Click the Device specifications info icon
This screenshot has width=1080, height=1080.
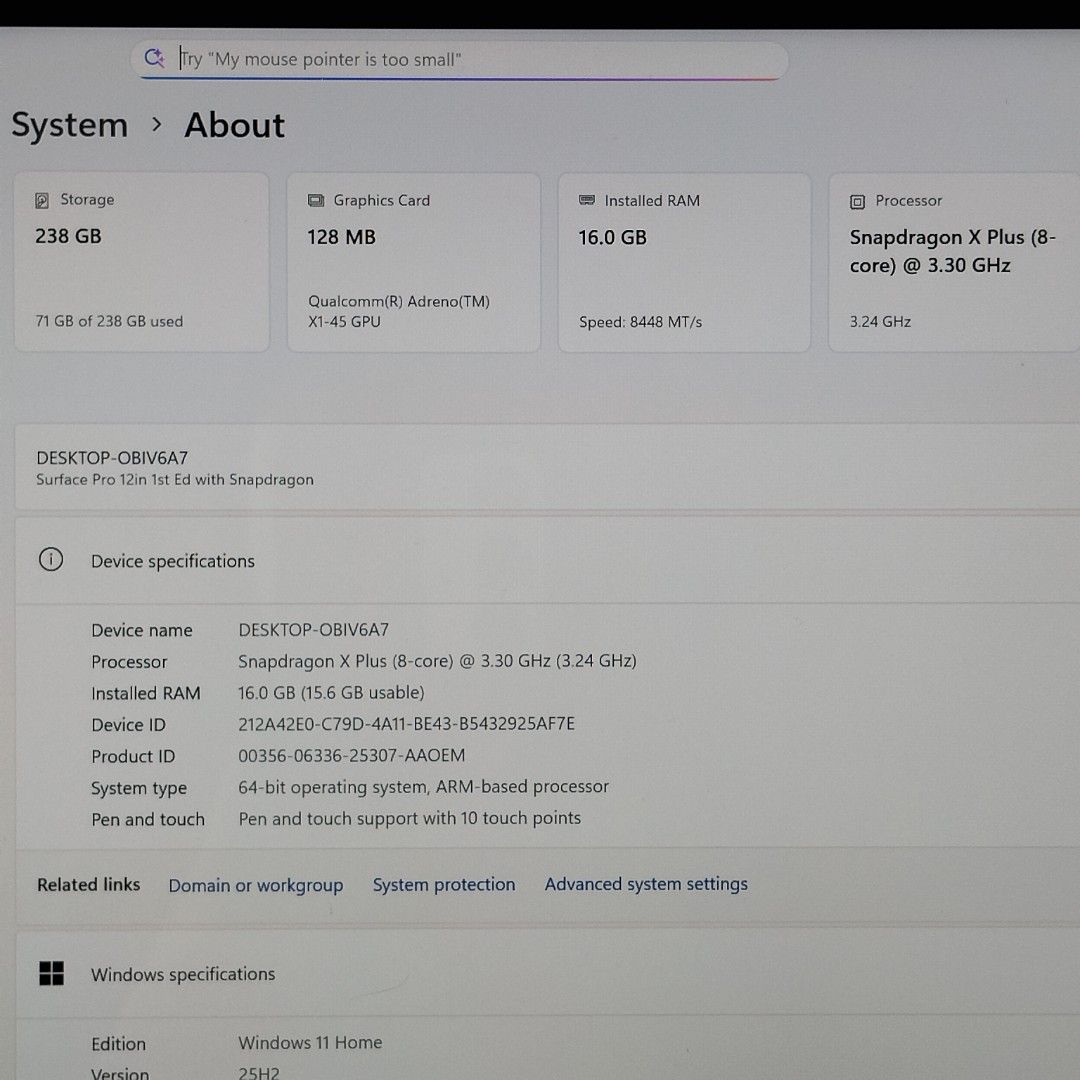51,560
